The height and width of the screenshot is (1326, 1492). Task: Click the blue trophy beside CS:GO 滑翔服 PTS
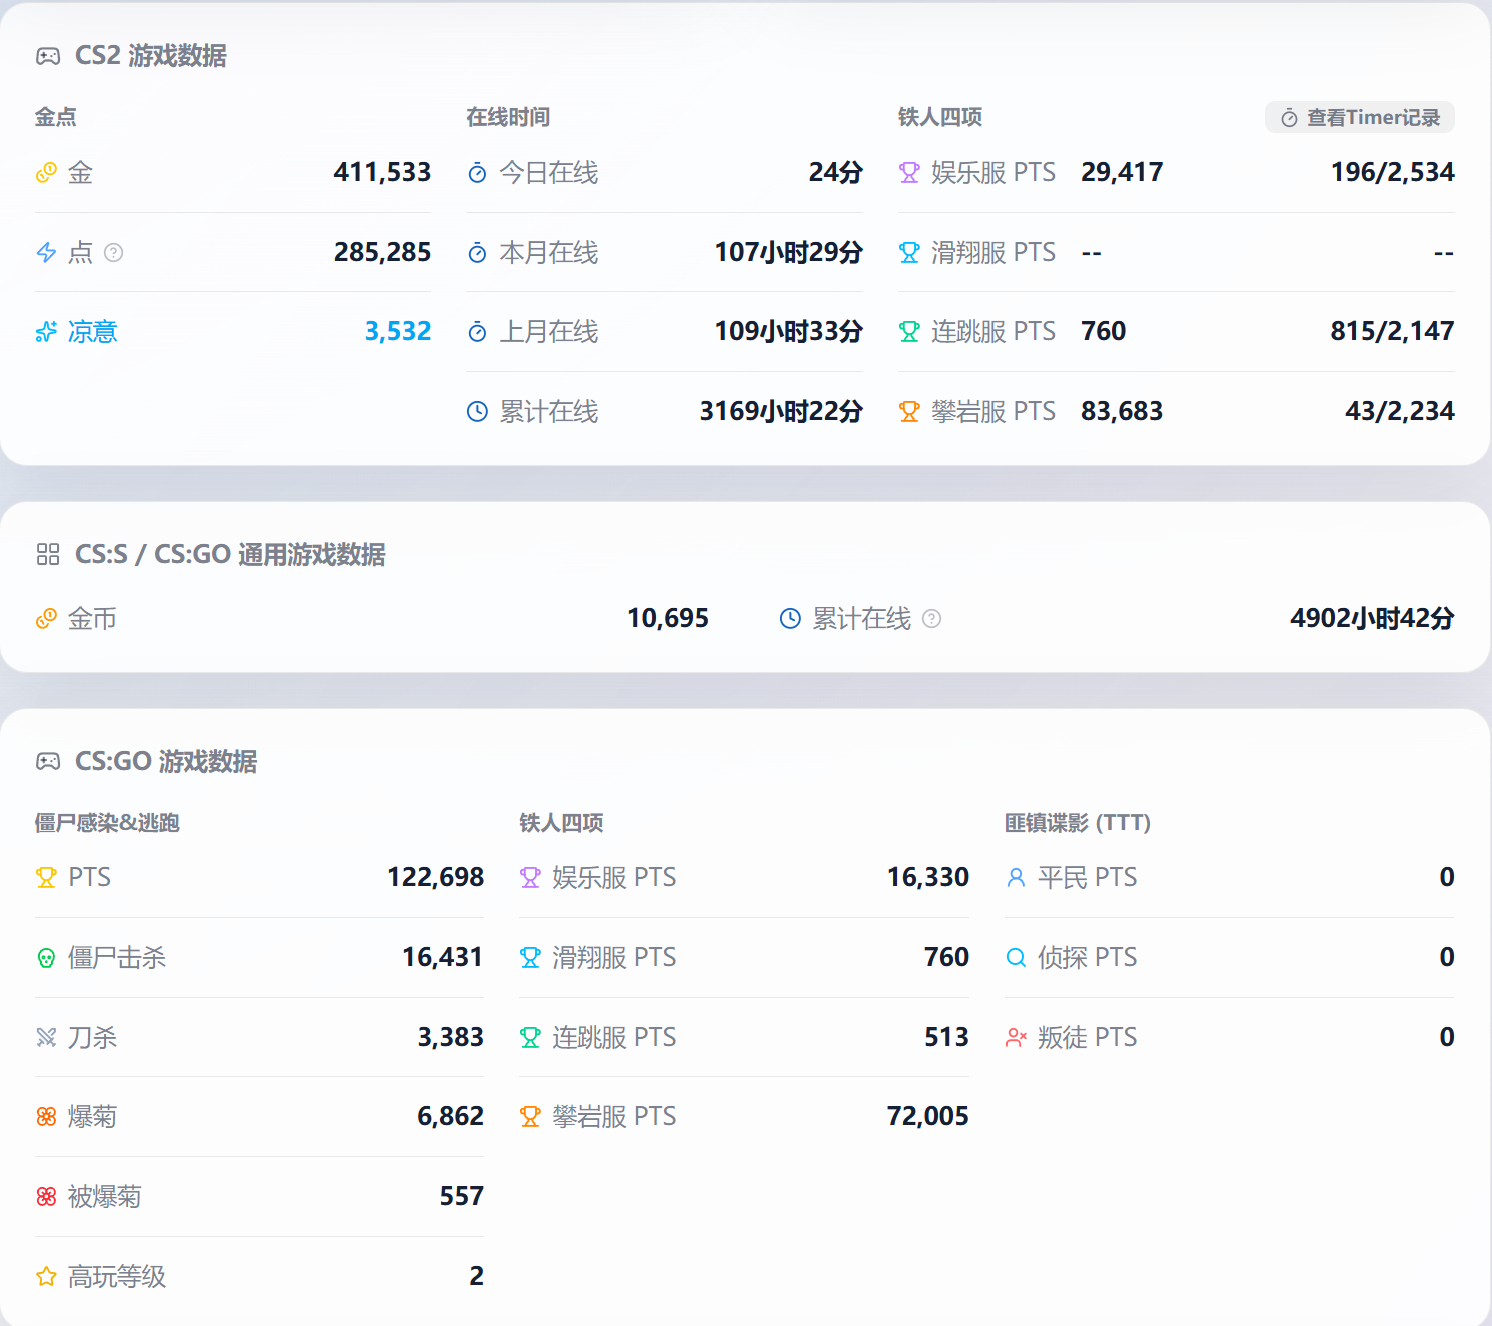click(x=530, y=958)
